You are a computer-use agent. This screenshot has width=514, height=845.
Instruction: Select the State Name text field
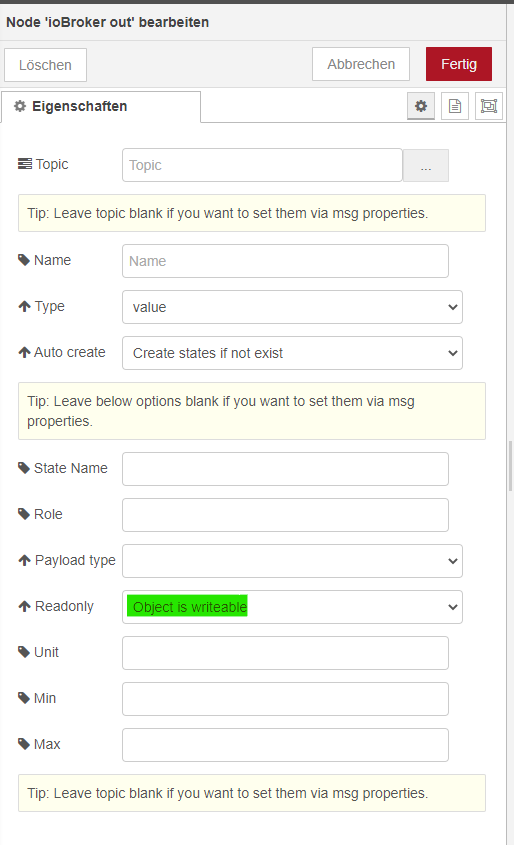click(x=285, y=469)
